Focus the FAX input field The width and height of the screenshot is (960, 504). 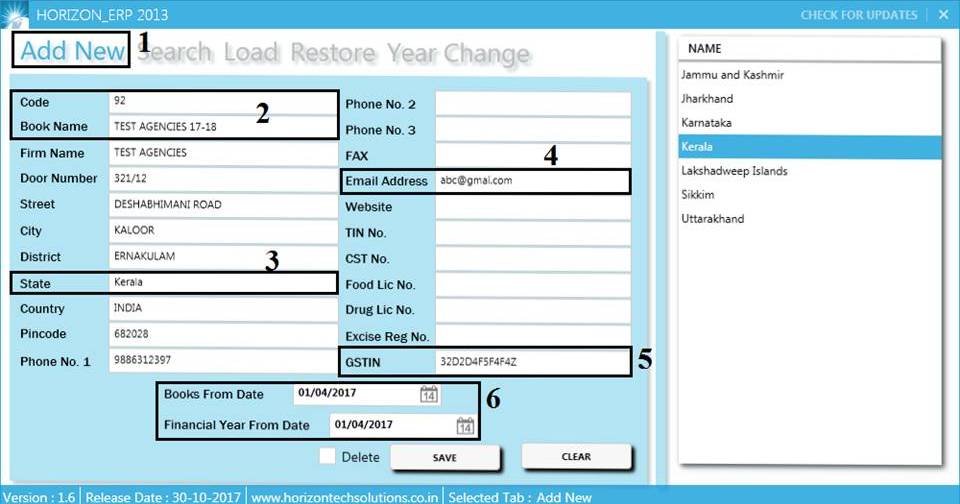point(533,156)
